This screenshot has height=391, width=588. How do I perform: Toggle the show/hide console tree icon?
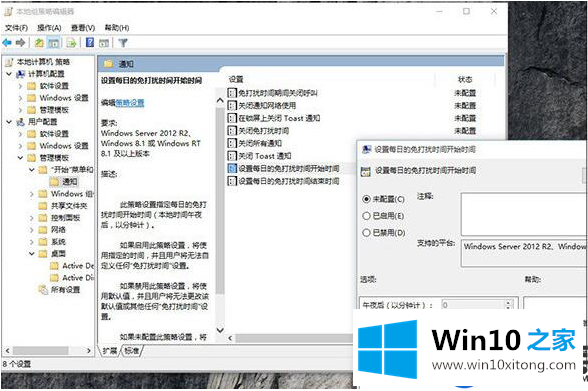point(54,43)
